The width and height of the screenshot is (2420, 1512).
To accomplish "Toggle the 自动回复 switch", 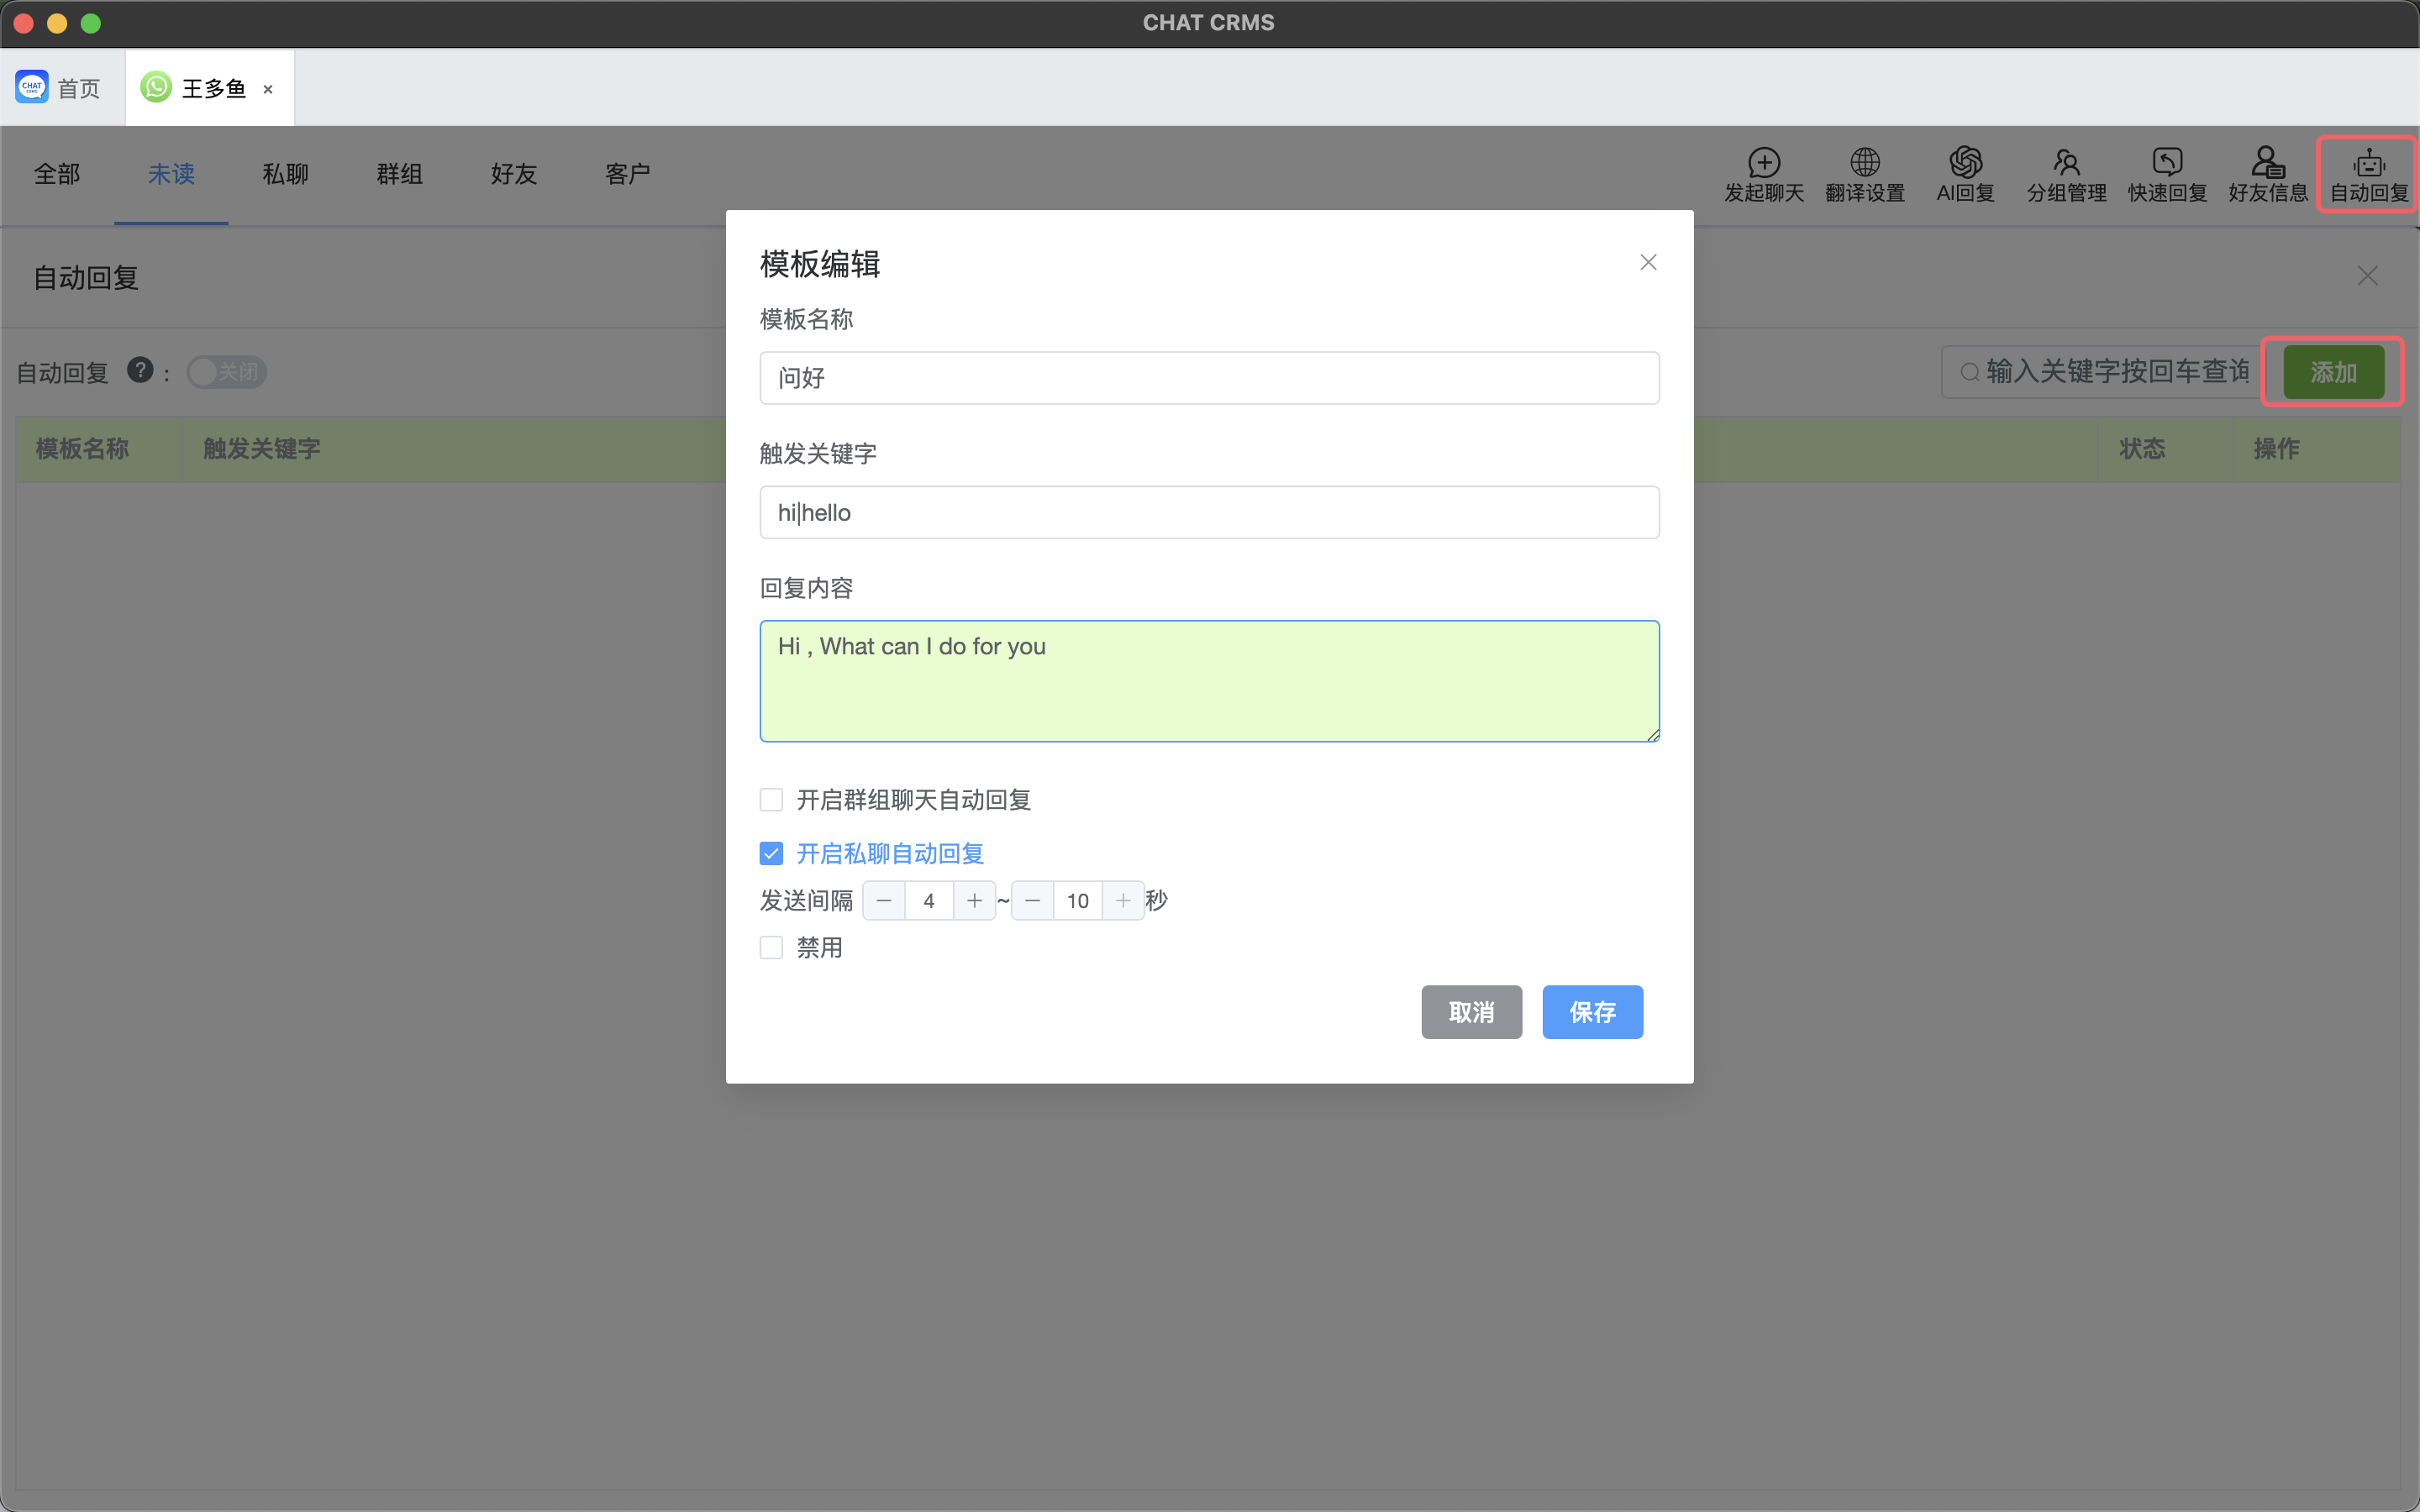I will click(227, 372).
